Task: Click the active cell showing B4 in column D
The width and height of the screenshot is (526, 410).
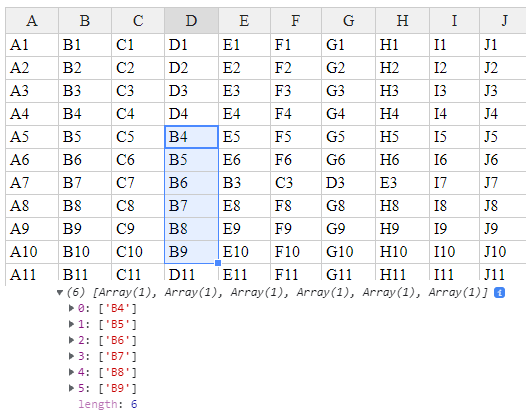Action: tap(191, 137)
